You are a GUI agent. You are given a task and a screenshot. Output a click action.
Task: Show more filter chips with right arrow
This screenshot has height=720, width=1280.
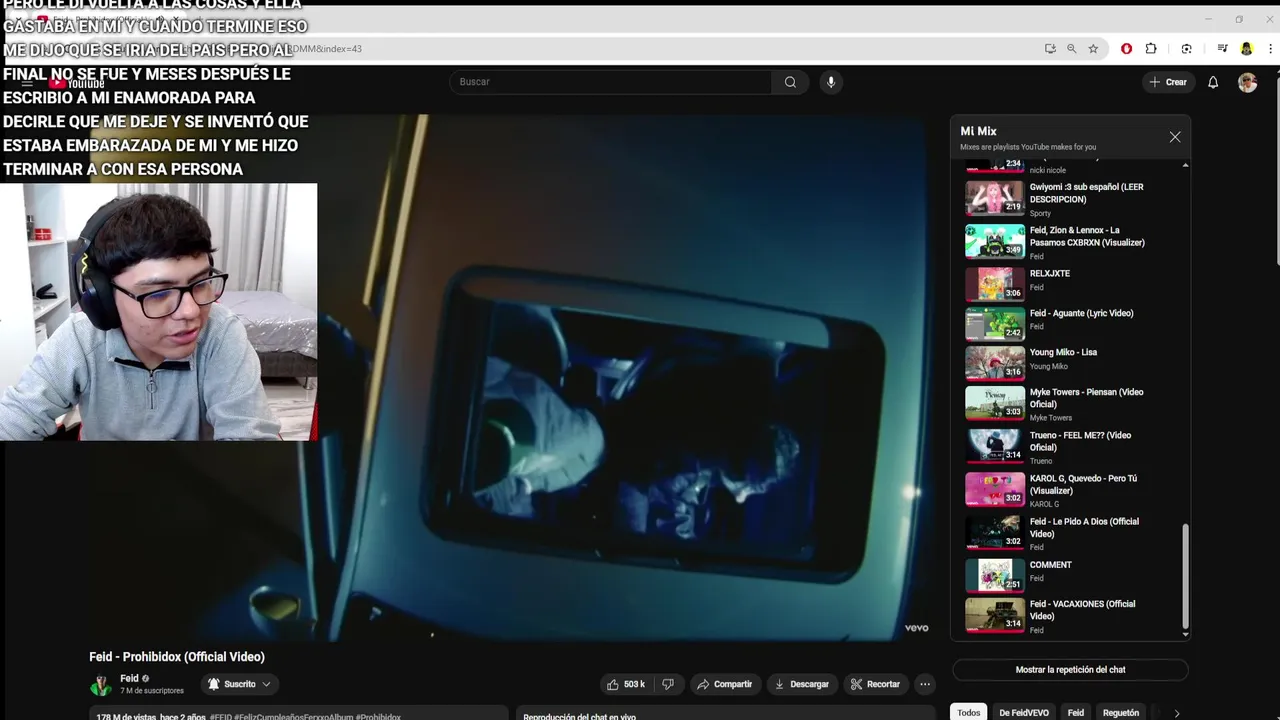pyautogui.click(x=1177, y=713)
